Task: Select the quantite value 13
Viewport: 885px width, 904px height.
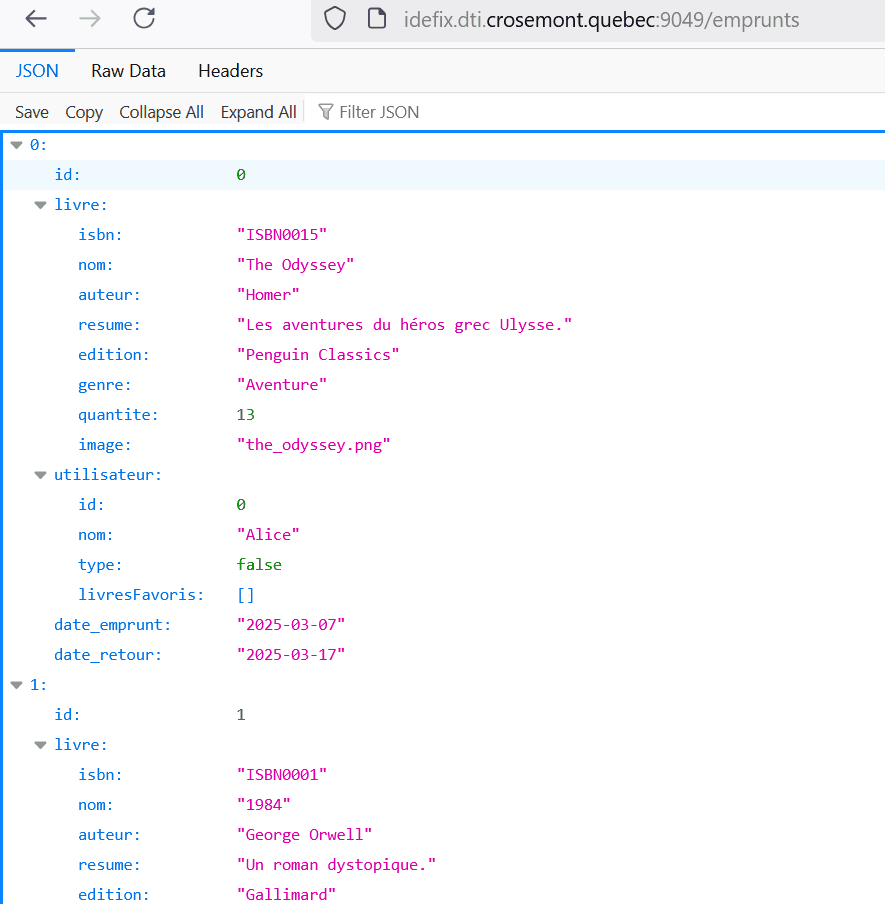Action: [246, 415]
